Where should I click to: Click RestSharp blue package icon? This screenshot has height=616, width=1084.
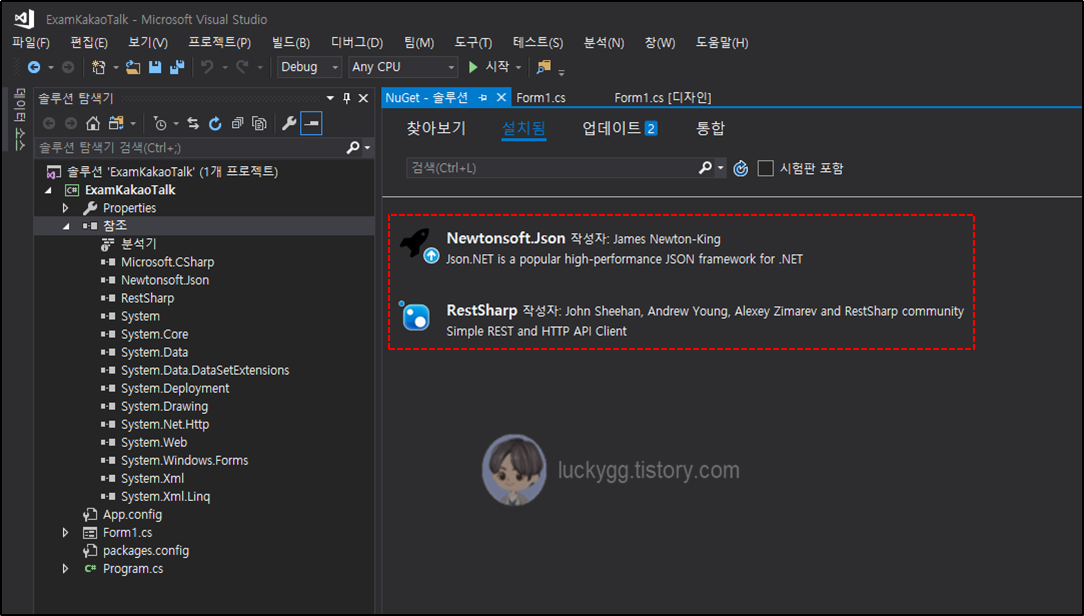(x=415, y=317)
